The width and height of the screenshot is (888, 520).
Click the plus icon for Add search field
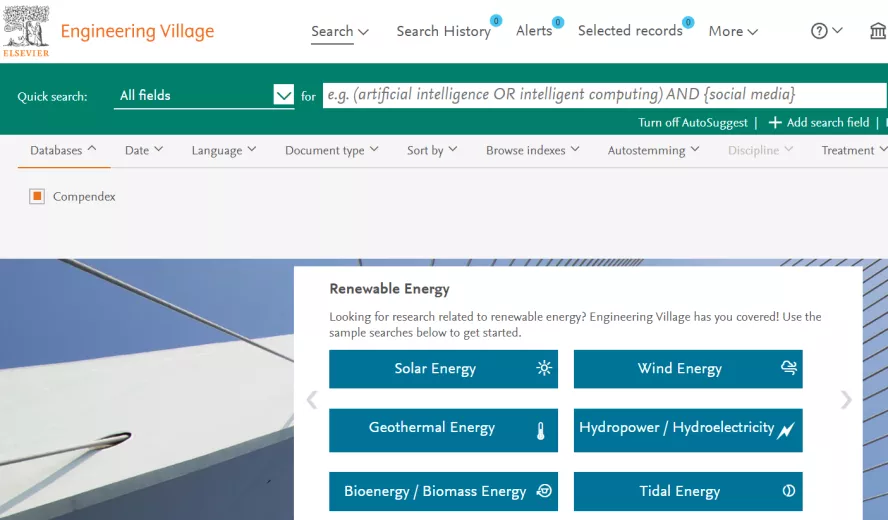click(x=775, y=122)
